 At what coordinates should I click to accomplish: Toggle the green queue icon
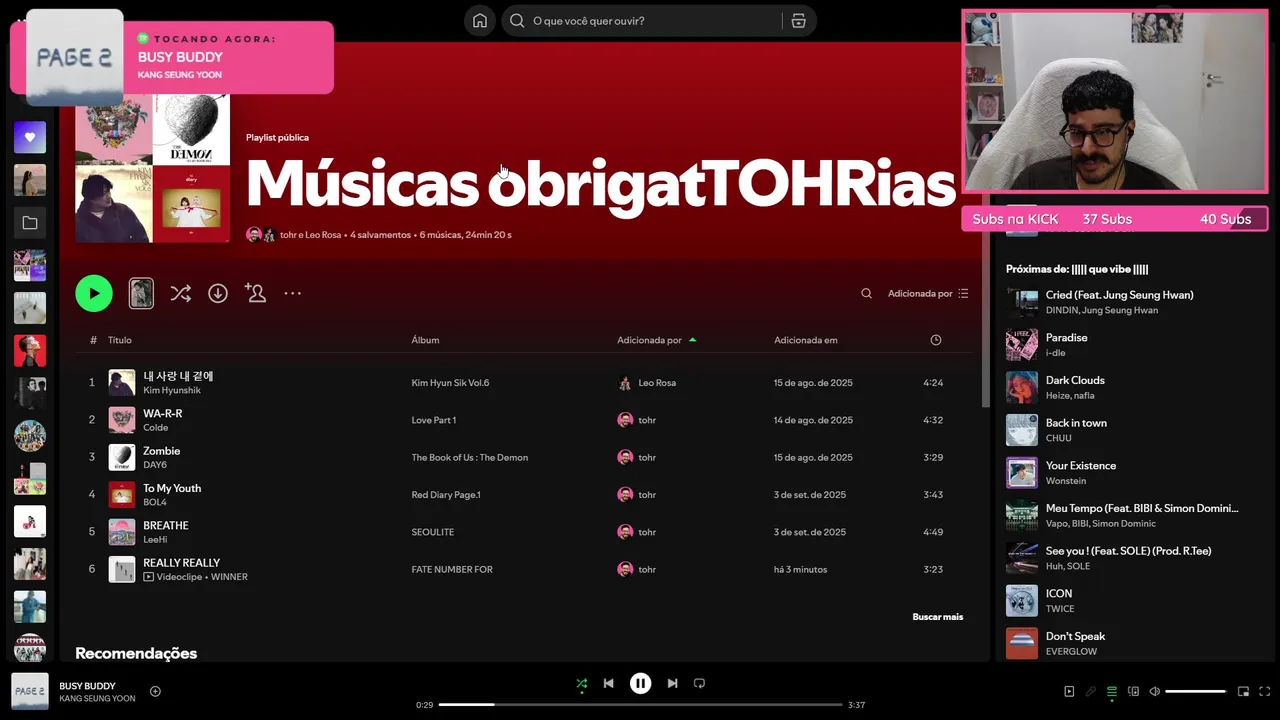point(1111,691)
